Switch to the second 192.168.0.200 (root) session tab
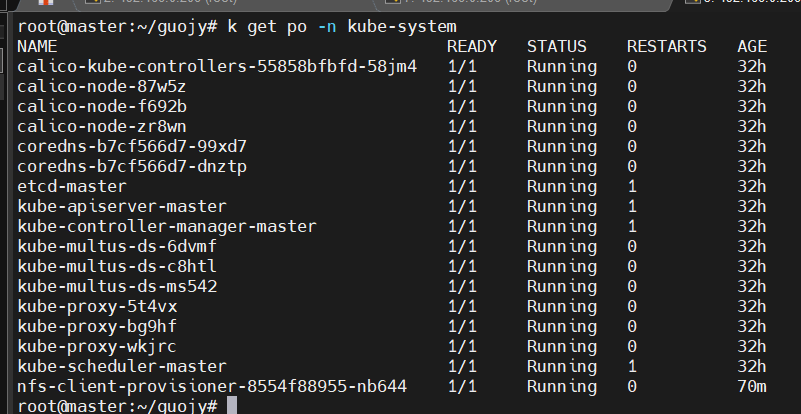The image size is (801, 414). click(223, 3)
